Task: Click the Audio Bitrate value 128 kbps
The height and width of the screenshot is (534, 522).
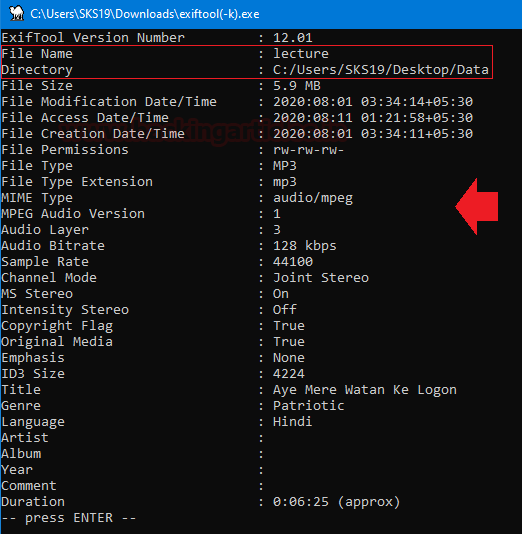Action: pyautogui.click(x=304, y=246)
